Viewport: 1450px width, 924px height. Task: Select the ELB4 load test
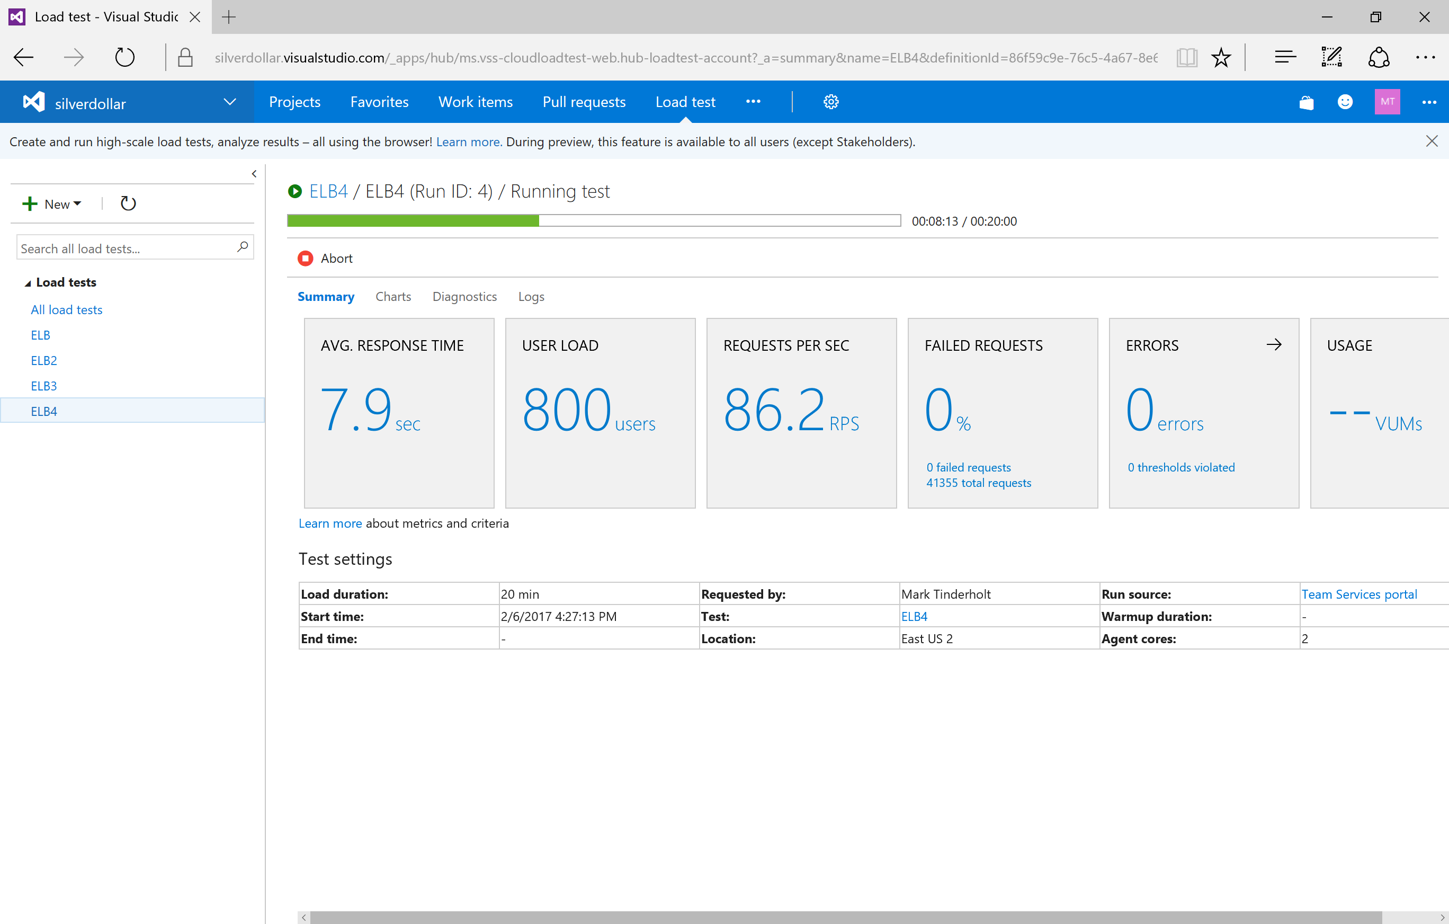click(132, 411)
